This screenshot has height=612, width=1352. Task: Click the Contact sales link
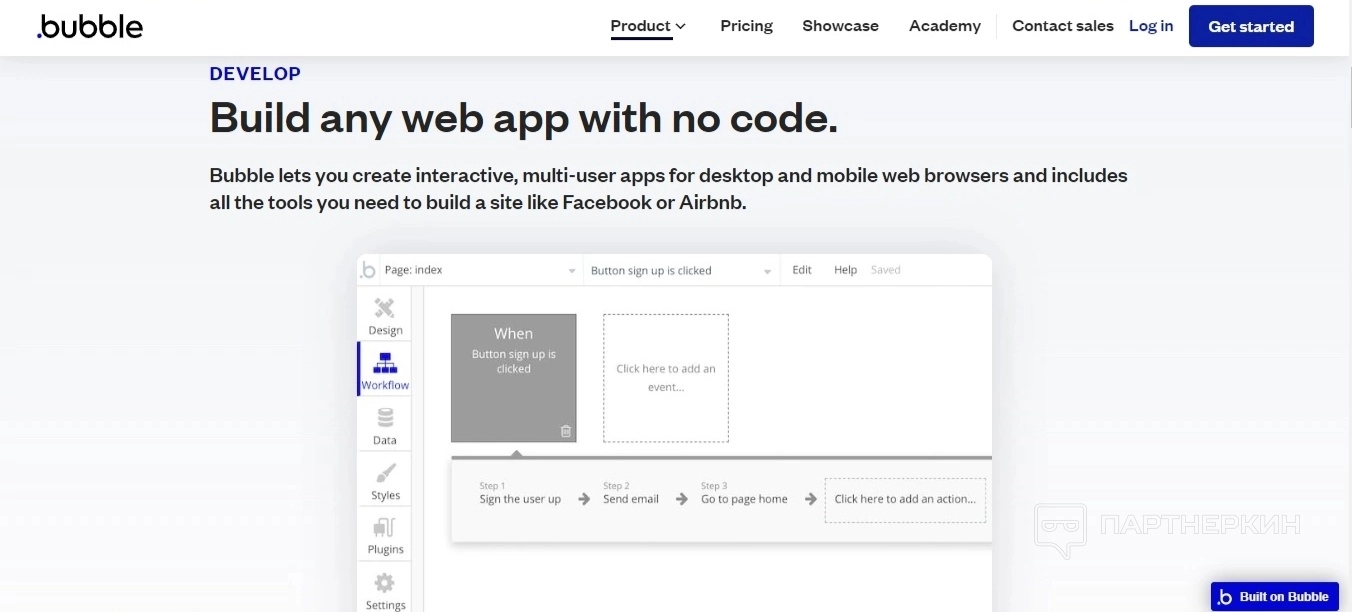point(1062,26)
